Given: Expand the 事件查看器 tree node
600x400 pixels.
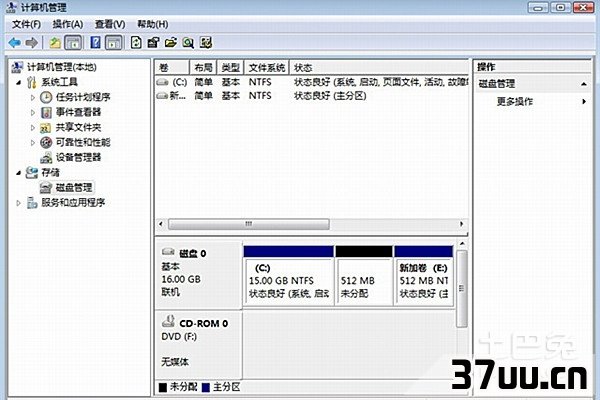Looking at the screenshot, I should click(33, 112).
